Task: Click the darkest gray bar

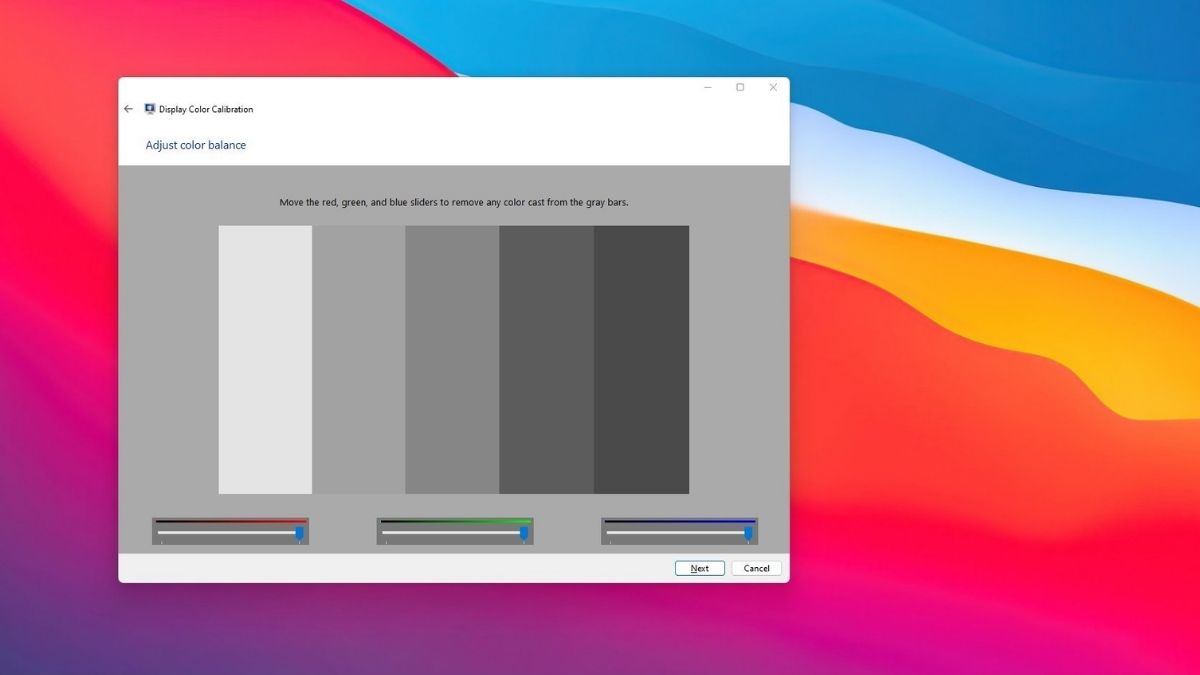Action: [x=641, y=360]
